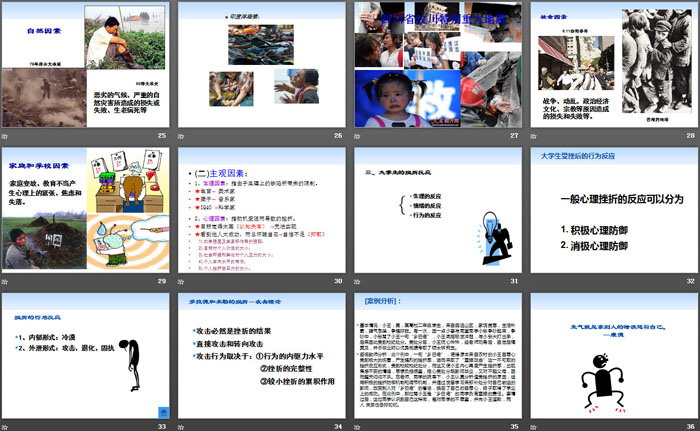Image resolution: width=700 pixels, height=431 pixels.
Task: Click the animation star icon under slide 33
Action: click(5, 427)
